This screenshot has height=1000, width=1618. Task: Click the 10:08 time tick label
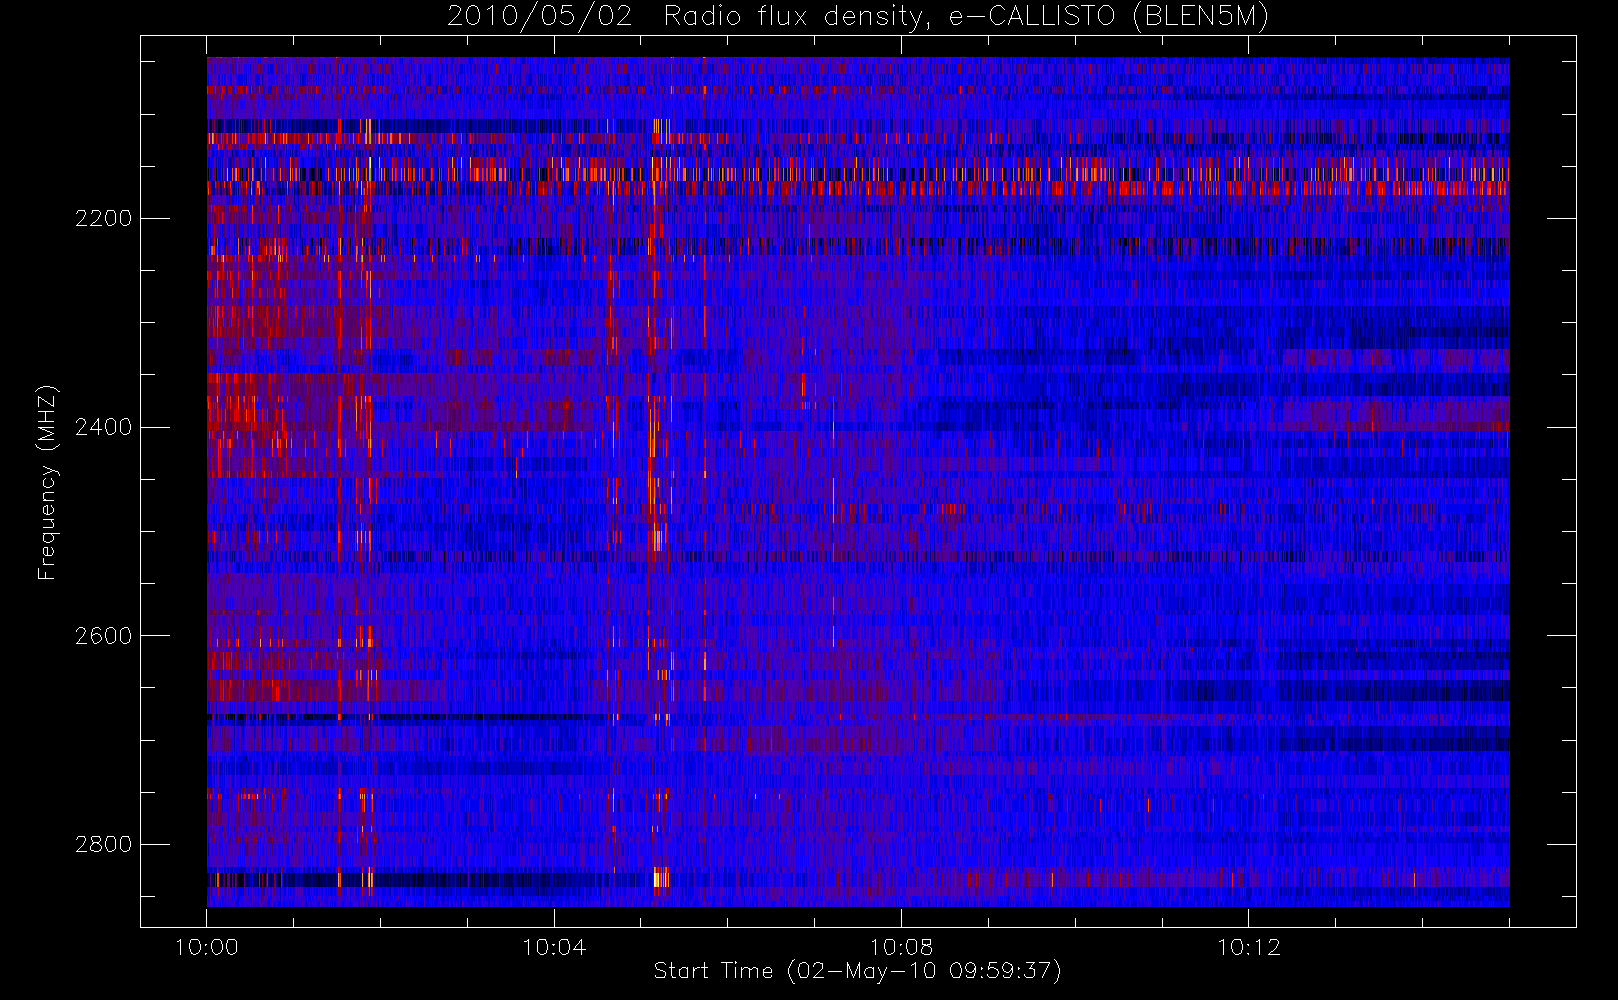tap(901, 947)
